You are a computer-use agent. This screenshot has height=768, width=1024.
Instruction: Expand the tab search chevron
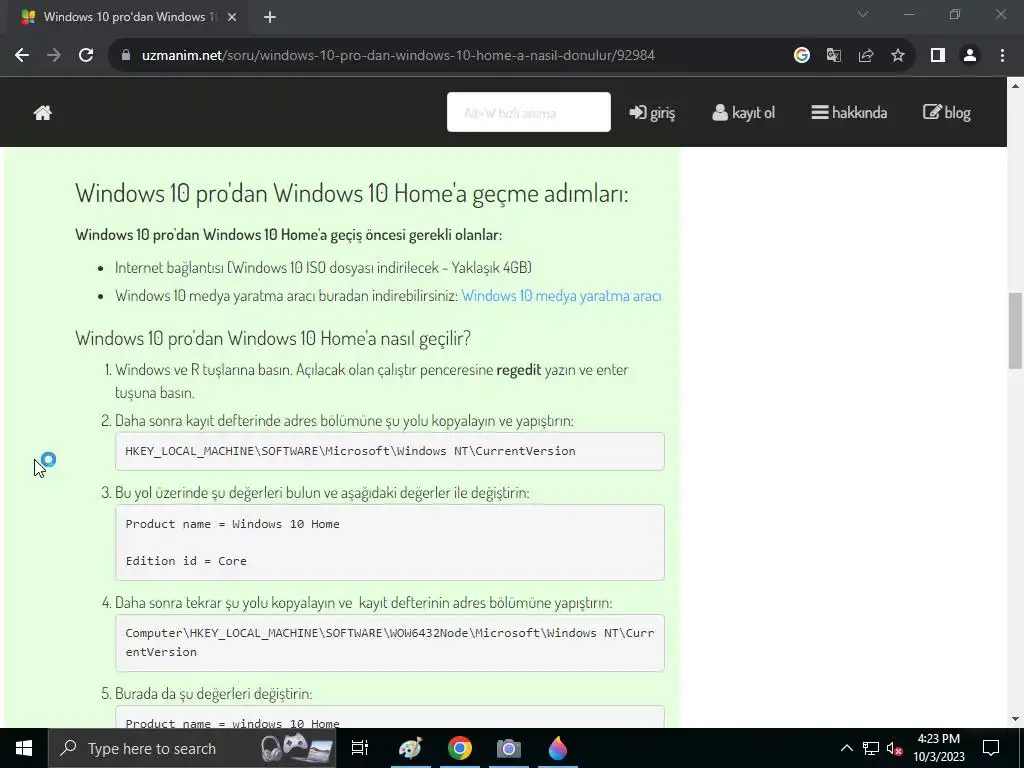863,14
